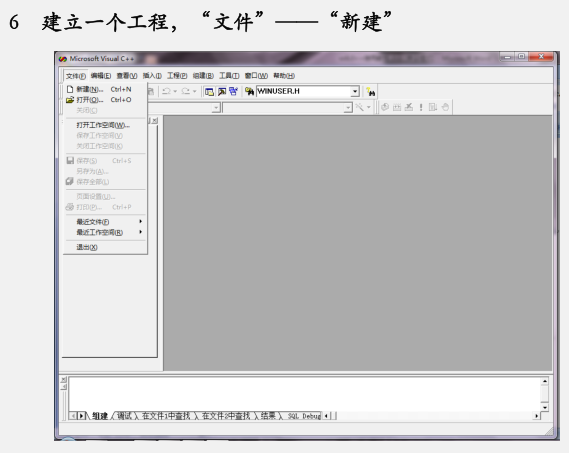
Task: Open the 组建(B) menu
Action: click(x=203, y=76)
